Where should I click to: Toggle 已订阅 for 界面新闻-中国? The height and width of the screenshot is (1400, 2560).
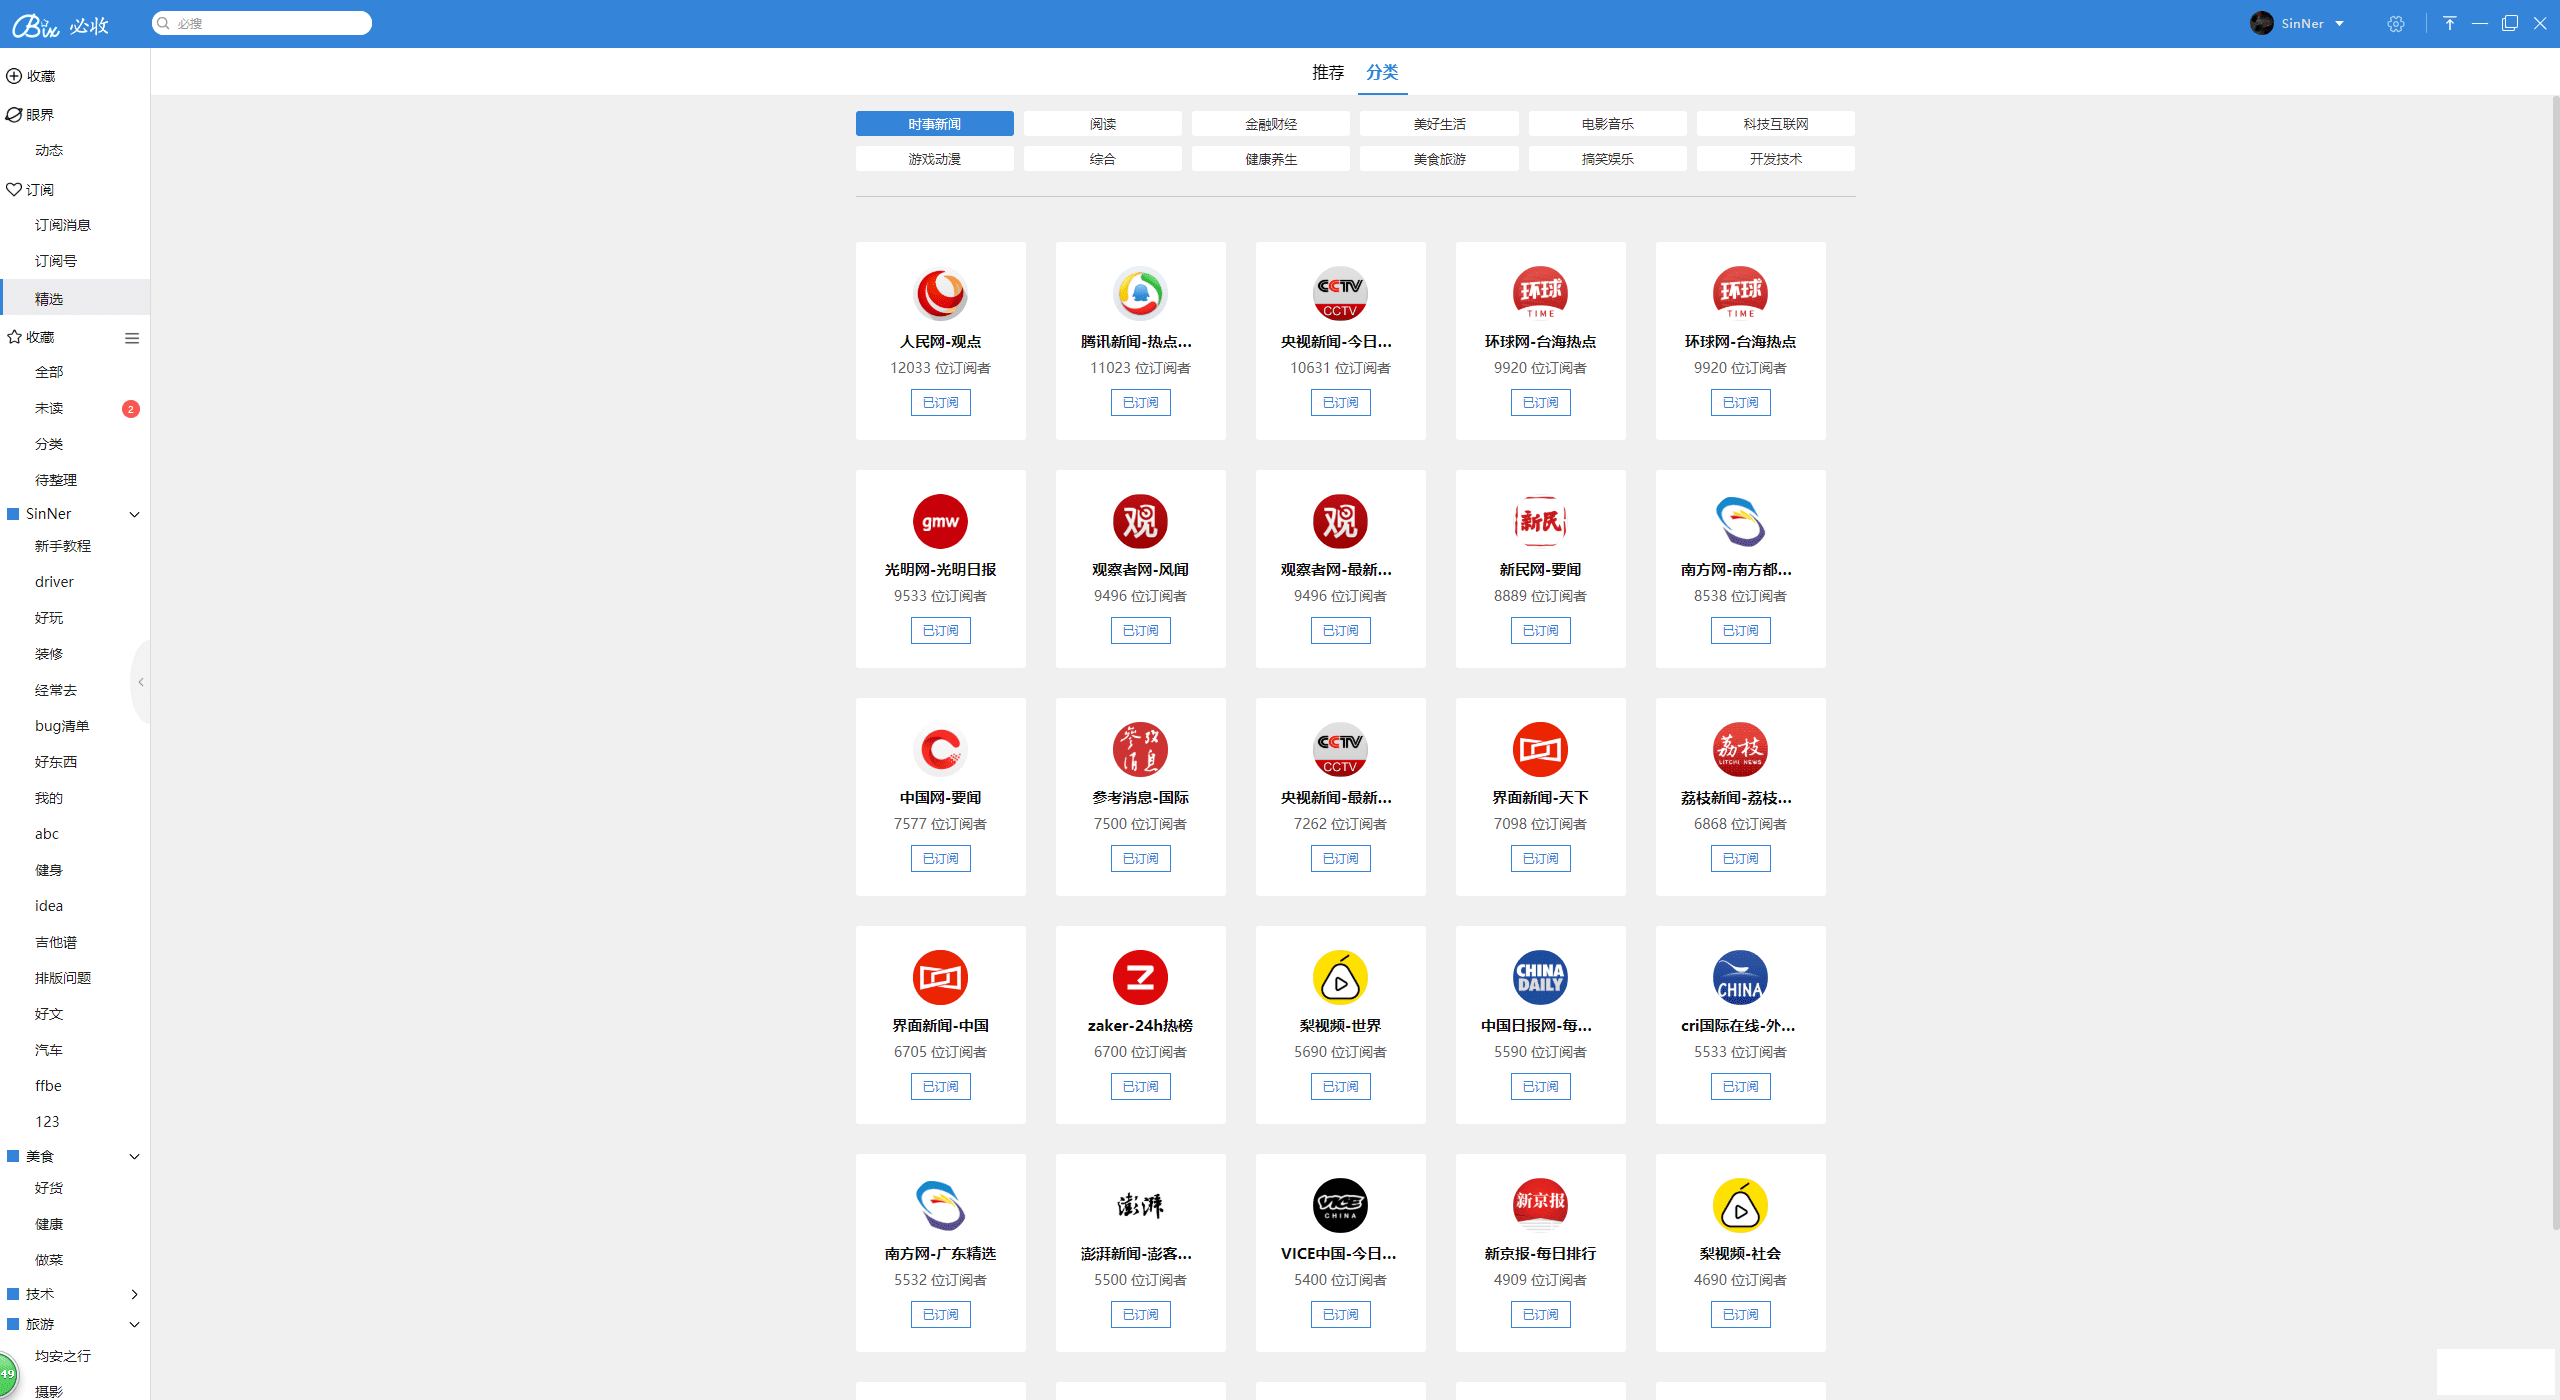(x=940, y=1086)
